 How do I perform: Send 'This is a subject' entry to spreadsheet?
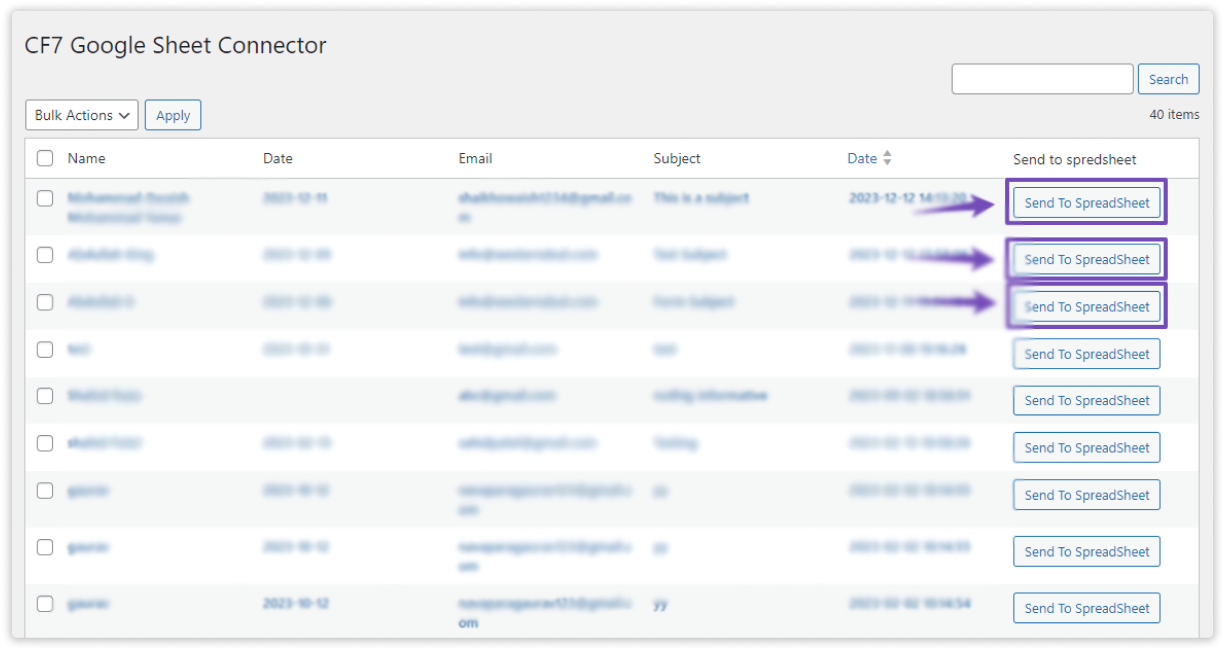click(1087, 203)
